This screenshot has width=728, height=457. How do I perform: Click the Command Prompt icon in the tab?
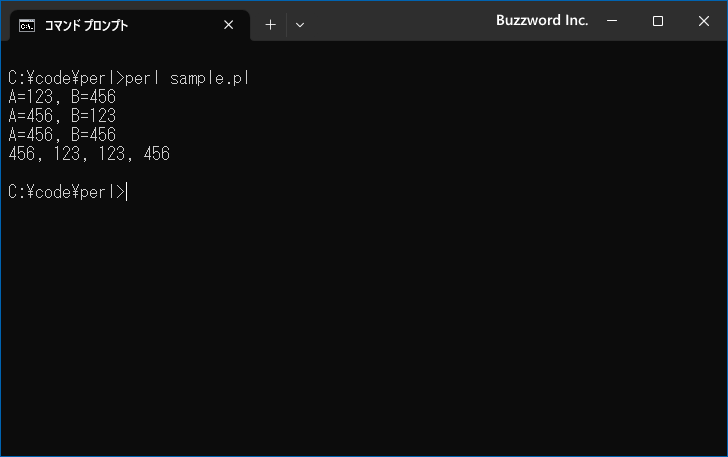(x=27, y=26)
